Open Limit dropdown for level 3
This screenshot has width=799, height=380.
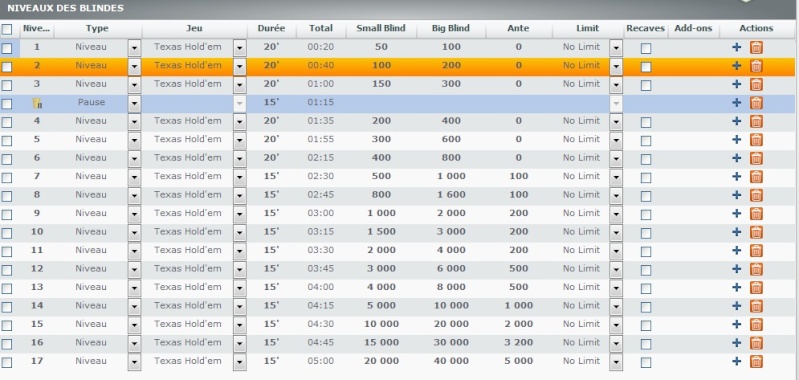616,85
